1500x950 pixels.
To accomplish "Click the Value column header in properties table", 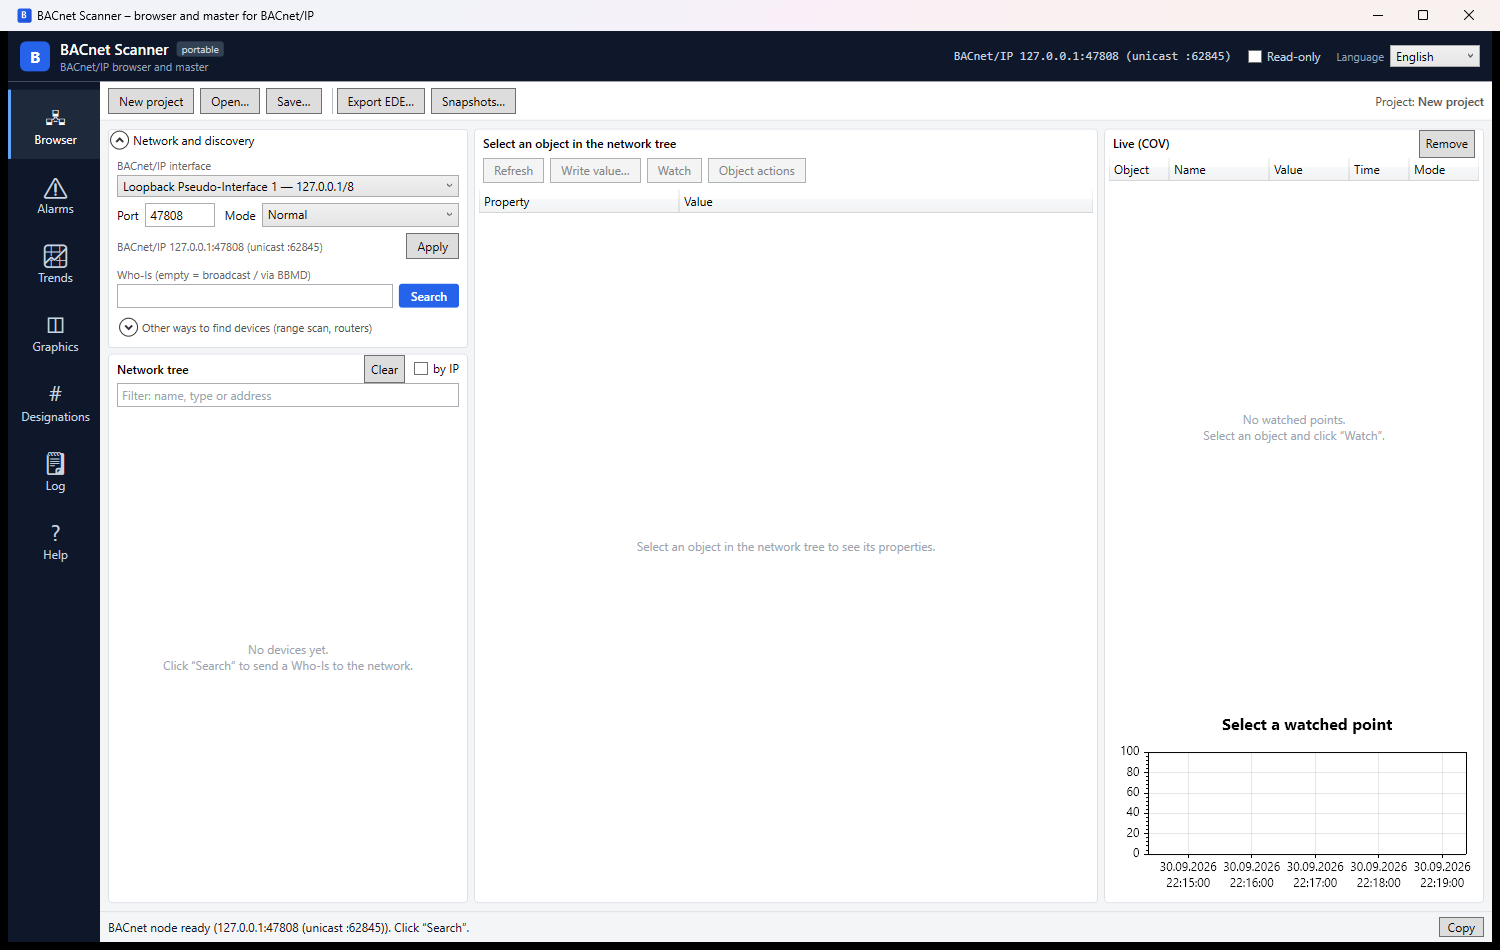I will point(886,202).
